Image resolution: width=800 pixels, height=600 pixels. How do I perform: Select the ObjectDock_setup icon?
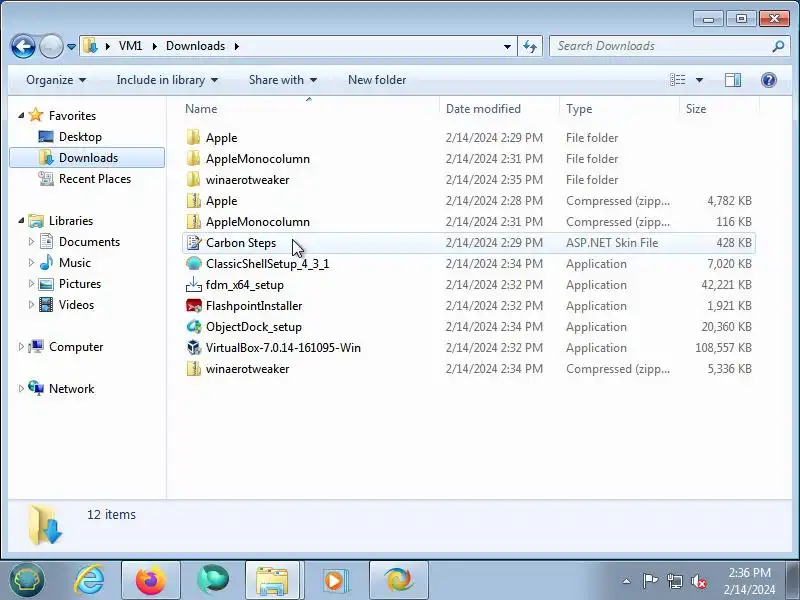coord(193,327)
